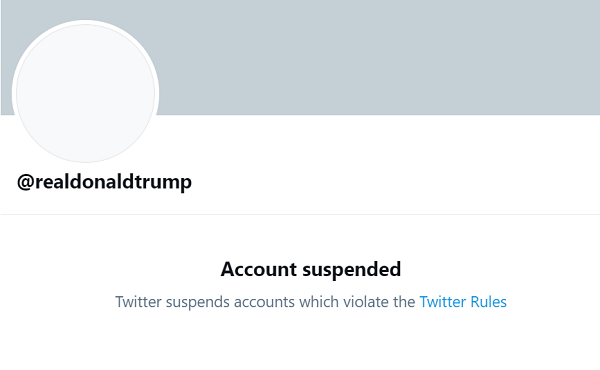Select the @realdonaldtrump handle text
This screenshot has height=370, width=600.
104,182
